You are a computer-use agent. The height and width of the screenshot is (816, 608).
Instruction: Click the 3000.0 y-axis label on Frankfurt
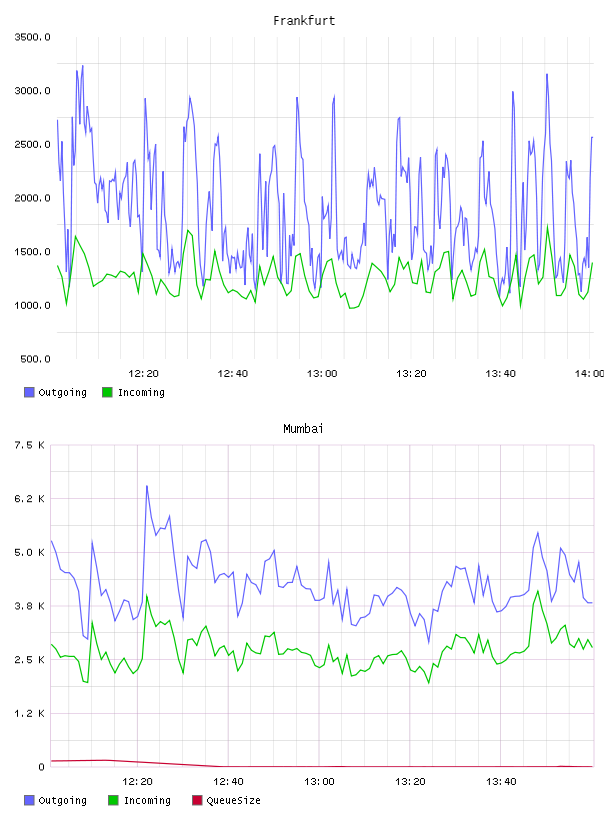(x=32, y=91)
